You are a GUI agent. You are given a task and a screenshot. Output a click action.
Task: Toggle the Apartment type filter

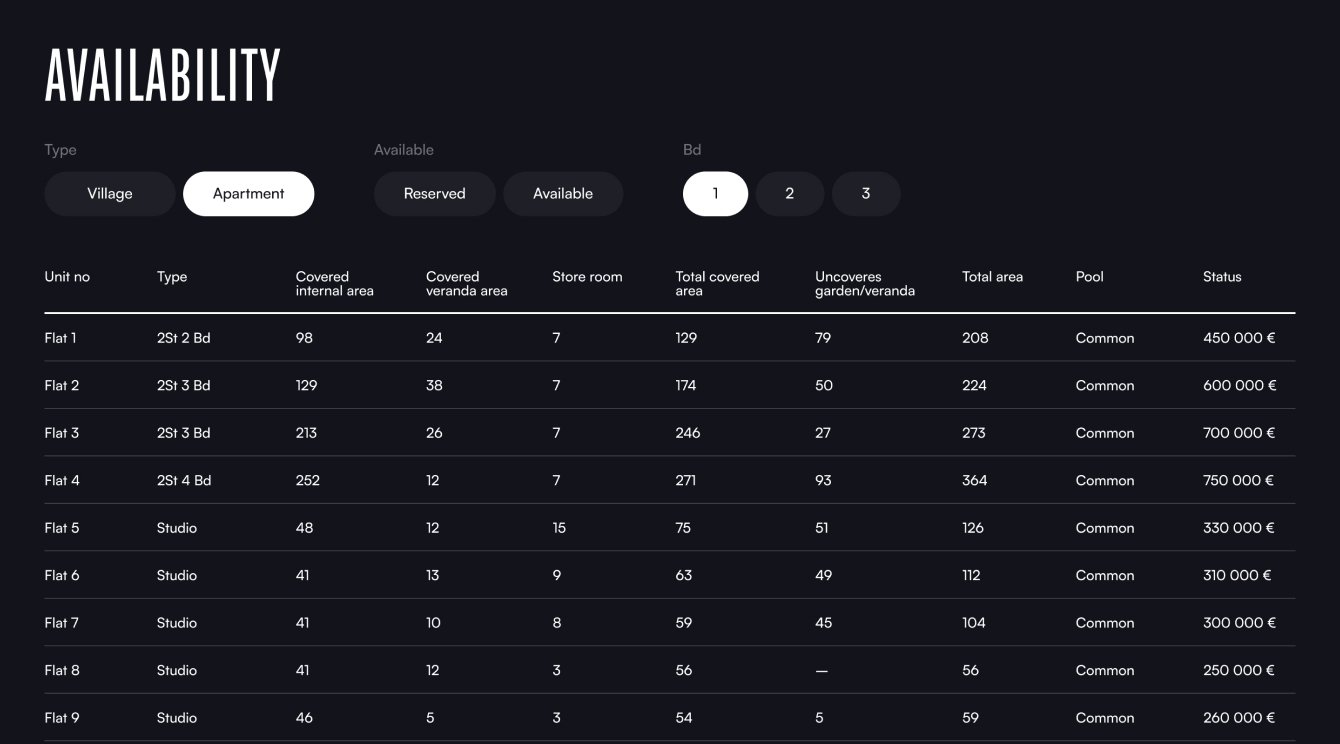(x=248, y=194)
